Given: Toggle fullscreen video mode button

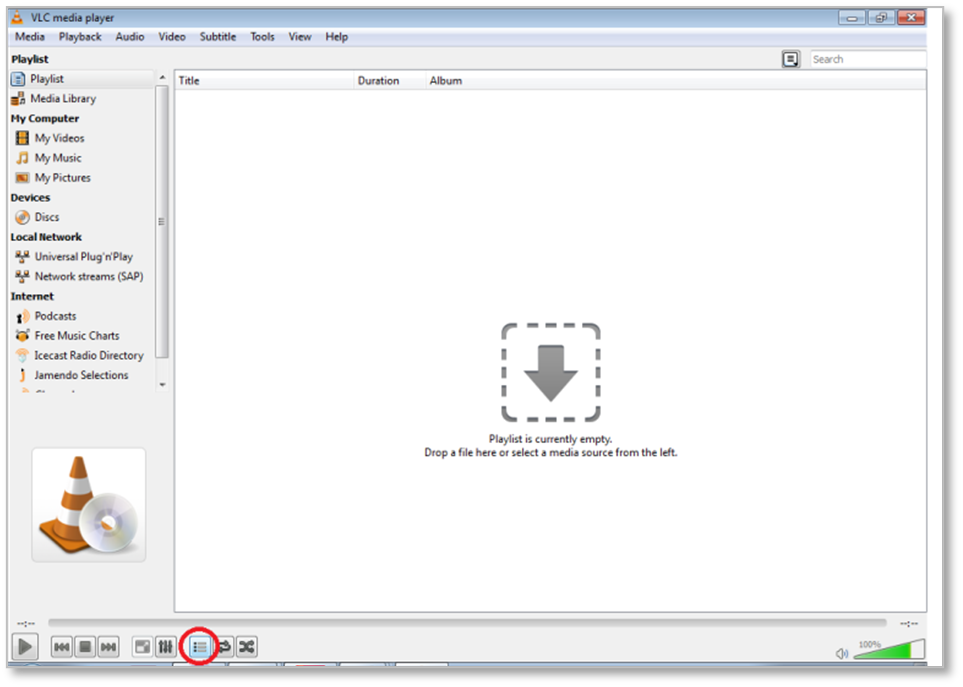Looking at the screenshot, I should (143, 647).
